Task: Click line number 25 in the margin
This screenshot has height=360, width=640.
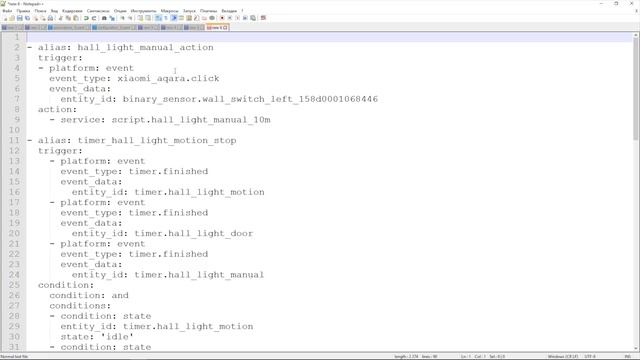Action: 14,285
